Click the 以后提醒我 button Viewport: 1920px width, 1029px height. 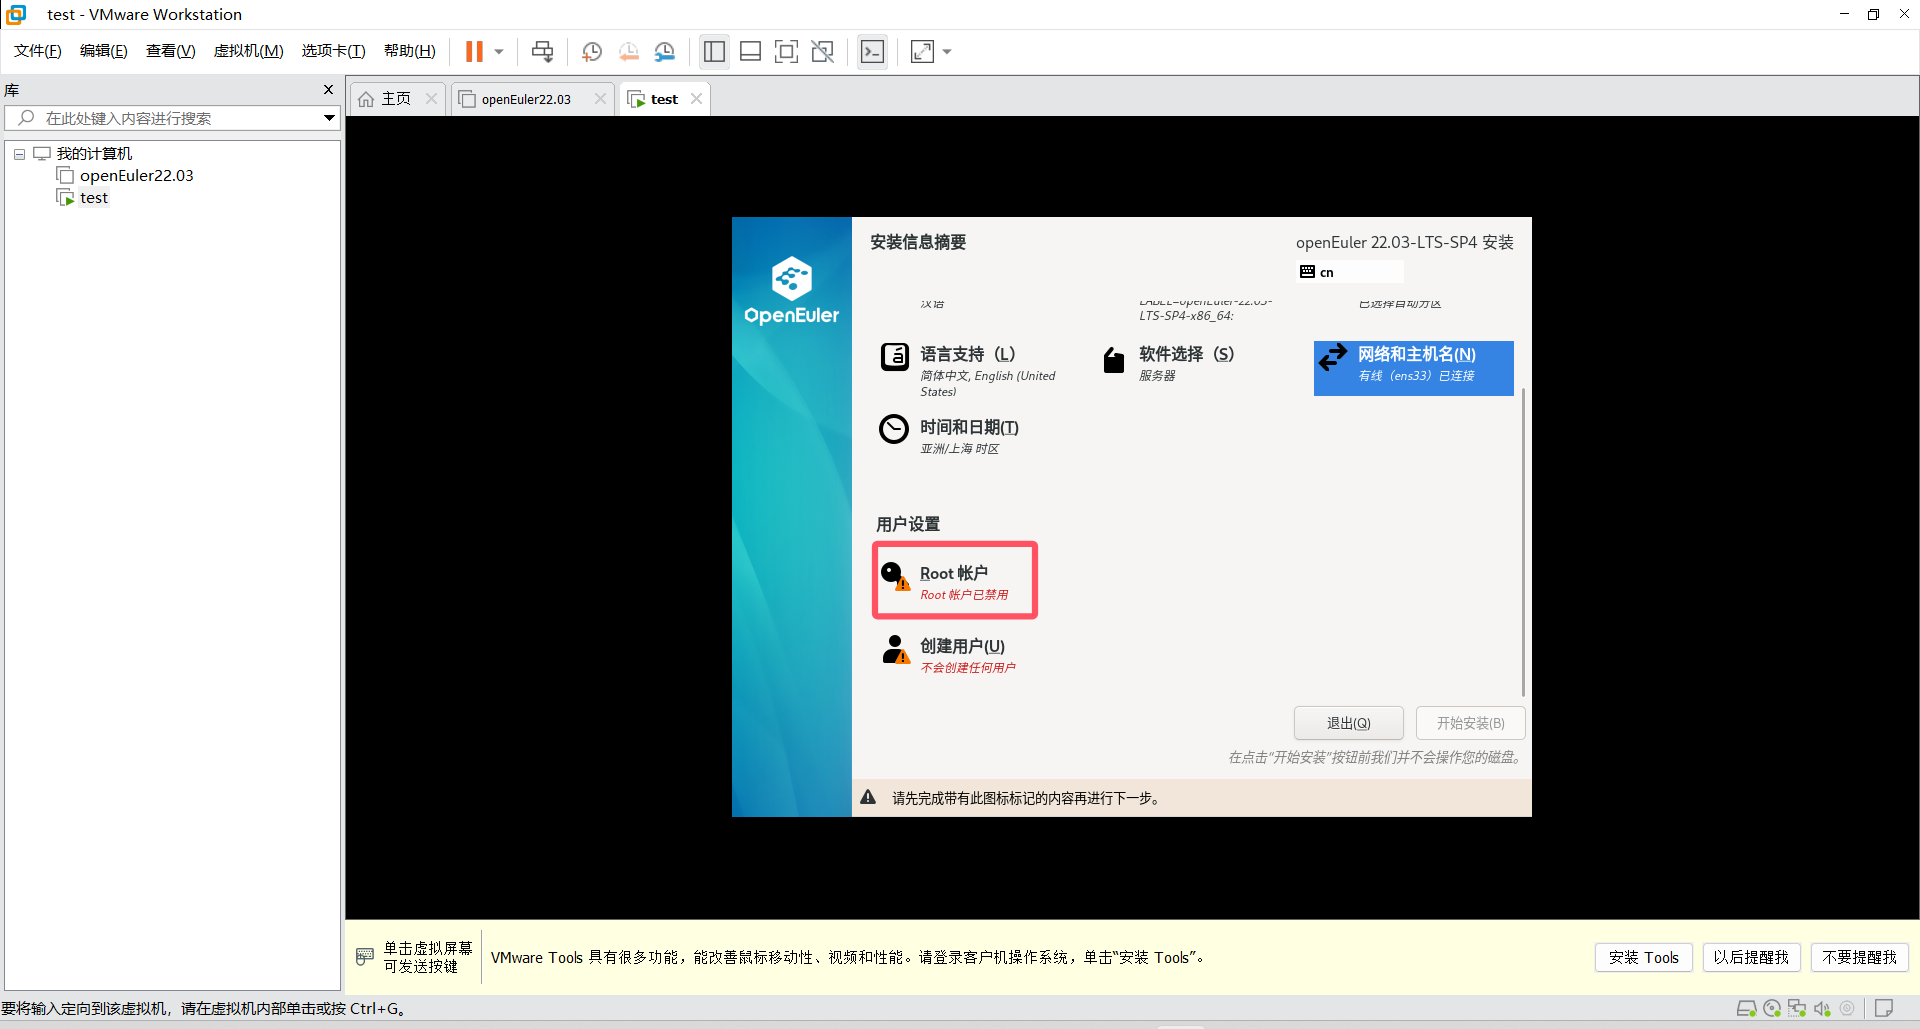[x=1750, y=957]
